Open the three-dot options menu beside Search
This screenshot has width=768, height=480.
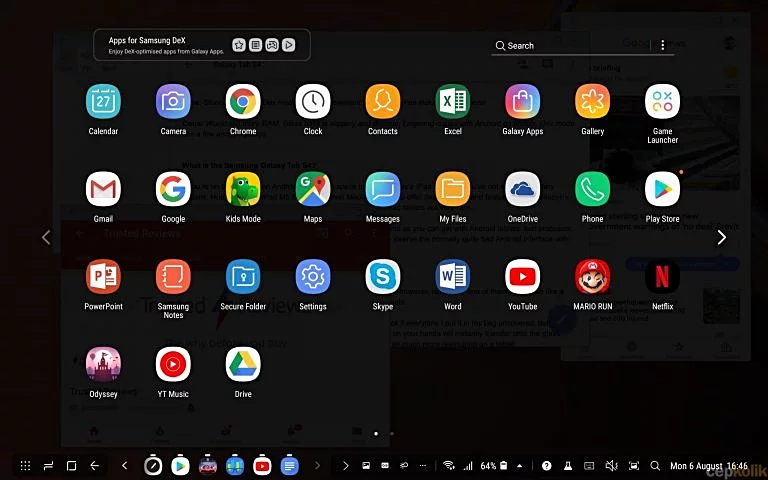click(x=663, y=45)
